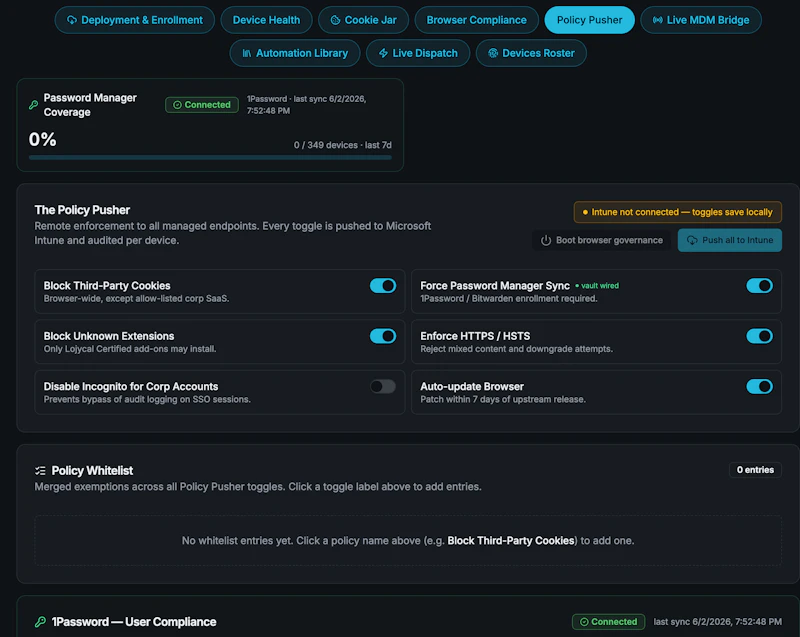Click the cloud icon on Deployment & Enrollment

tap(72, 20)
